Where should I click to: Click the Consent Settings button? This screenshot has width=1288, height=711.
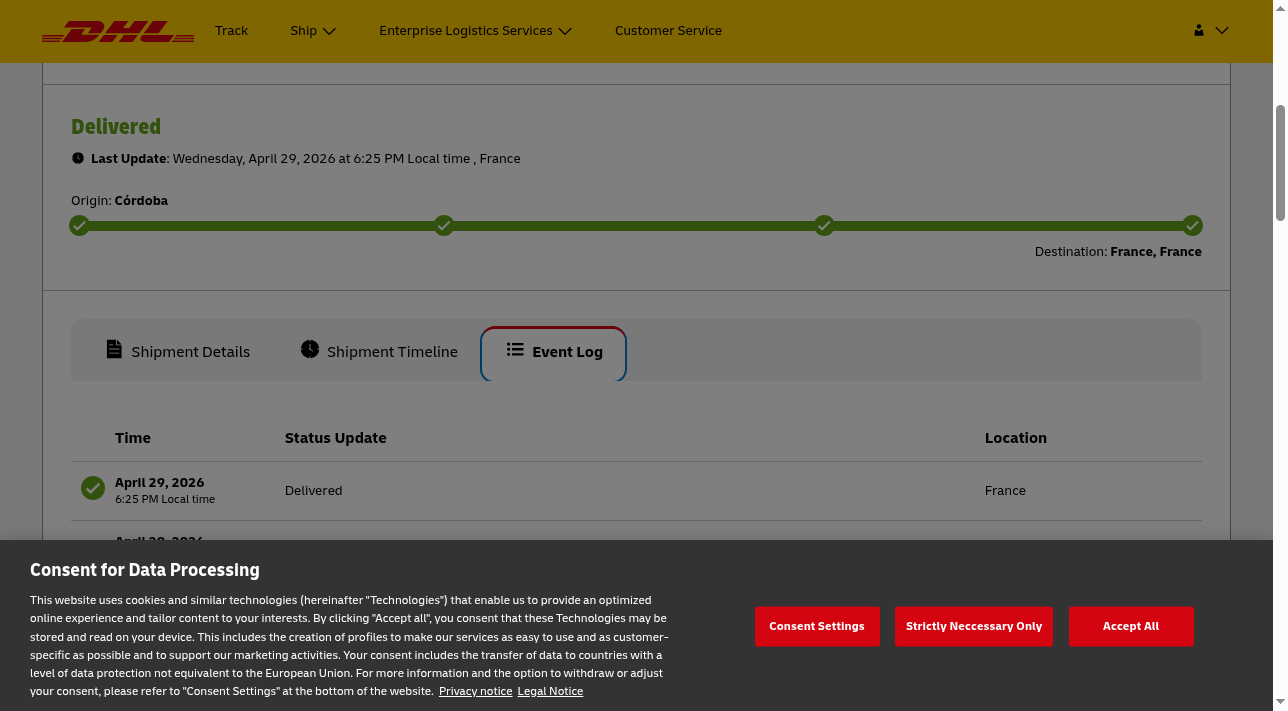[x=817, y=626]
